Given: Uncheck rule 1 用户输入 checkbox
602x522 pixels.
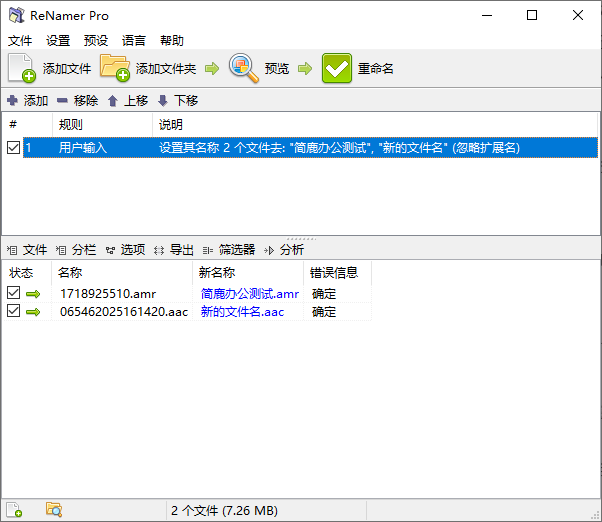Looking at the screenshot, I should 13,147.
